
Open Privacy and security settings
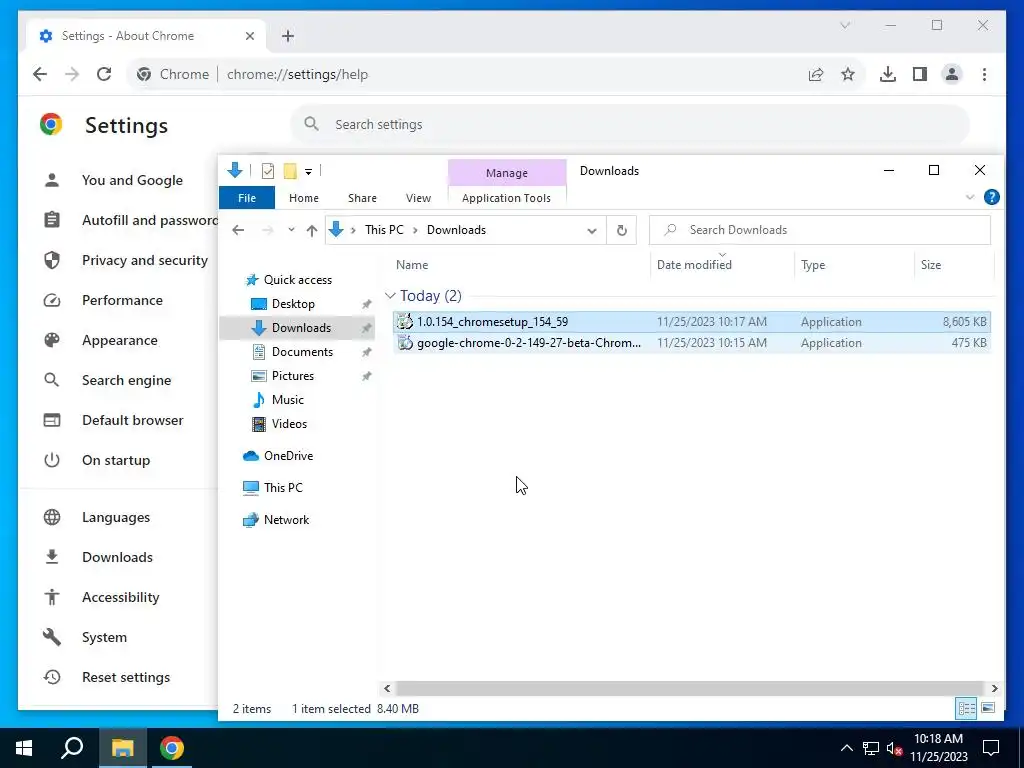point(144,260)
